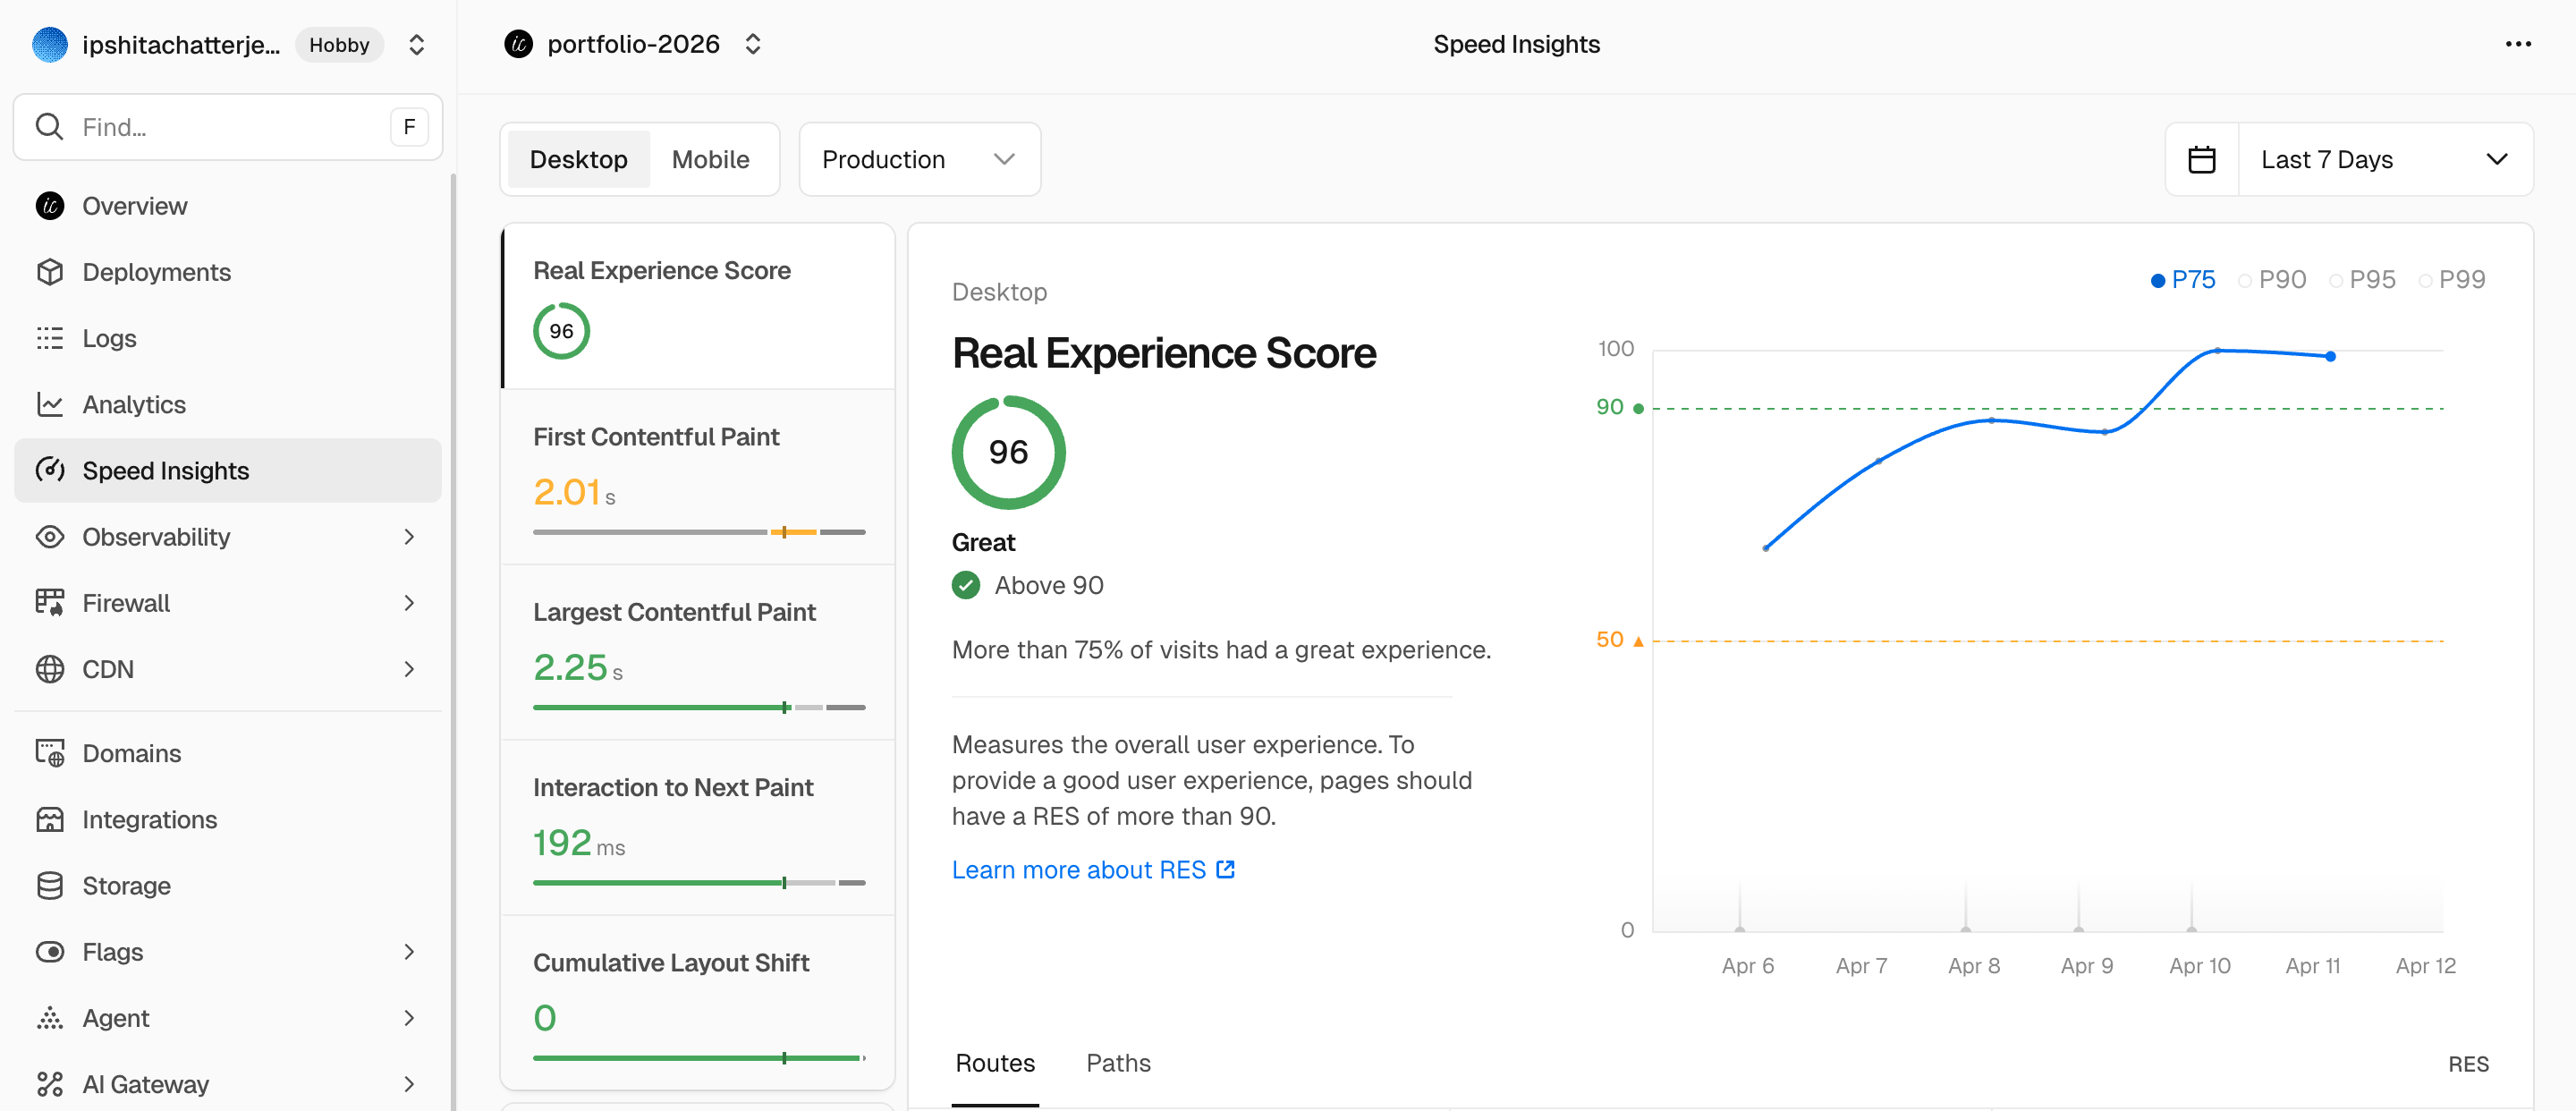The width and height of the screenshot is (2576, 1111).
Task: Click the Deployments cube icon
Action: [x=49, y=272]
